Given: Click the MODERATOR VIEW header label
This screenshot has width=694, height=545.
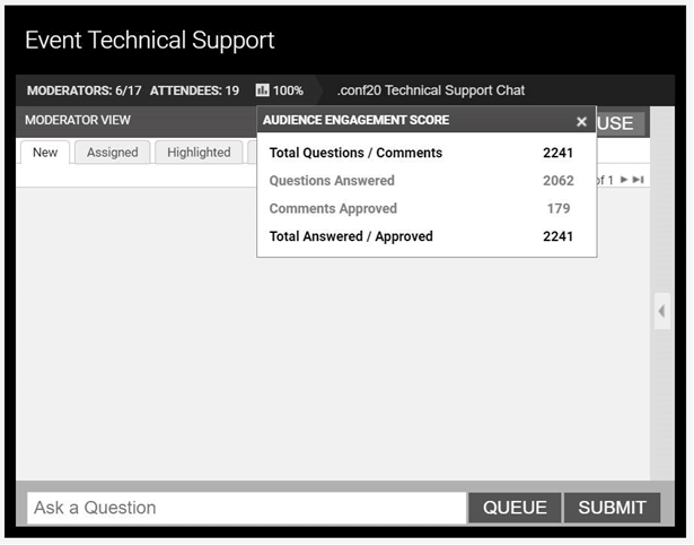Looking at the screenshot, I should pyautogui.click(x=77, y=120).
